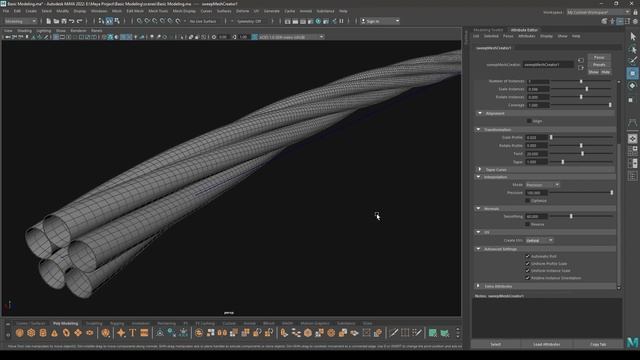
Task: Click the redo arrow icon
Action: [x=80, y=21]
